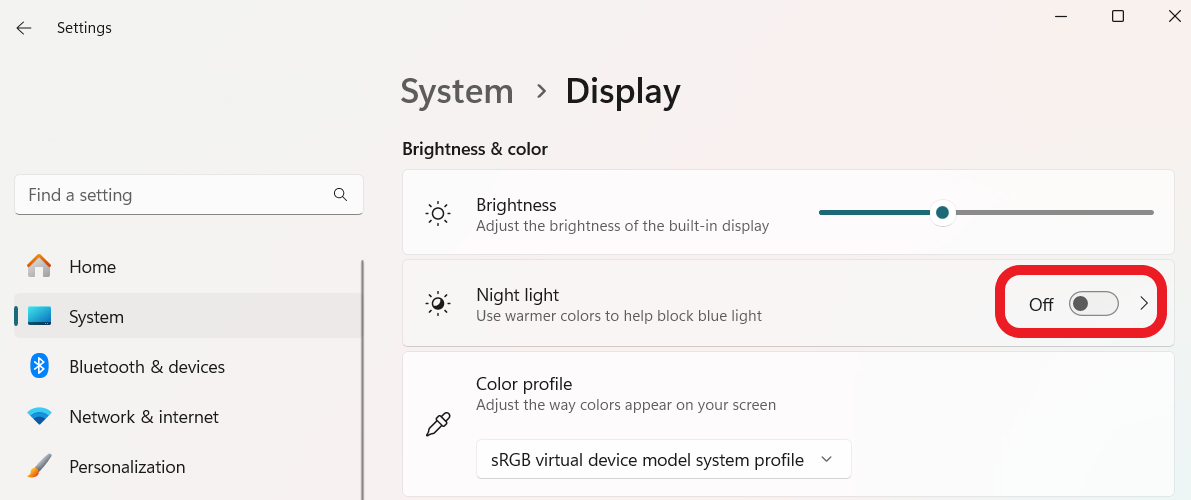
Task: Click the sidebar vertical scrollbar
Action: (x=362, y=380)
